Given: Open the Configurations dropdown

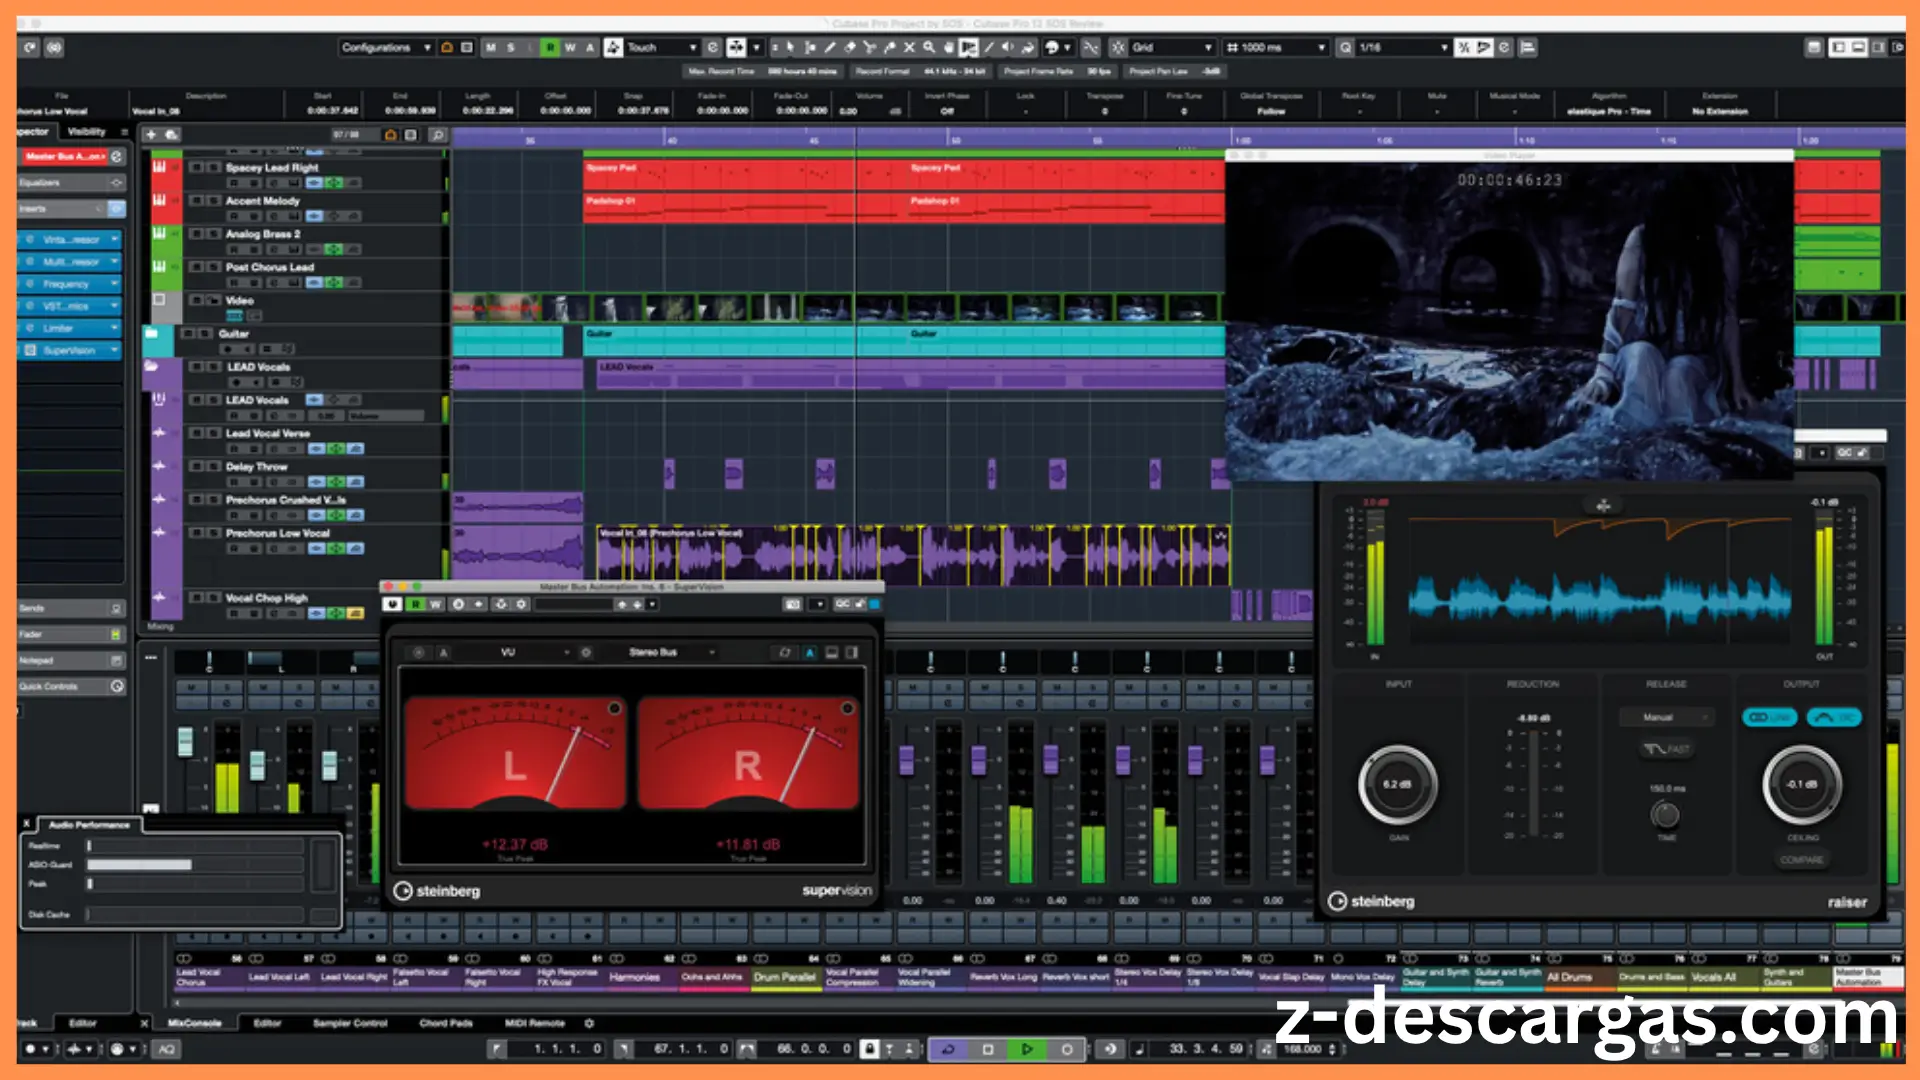Looking at the screenshot, I should tap(386, 47).
